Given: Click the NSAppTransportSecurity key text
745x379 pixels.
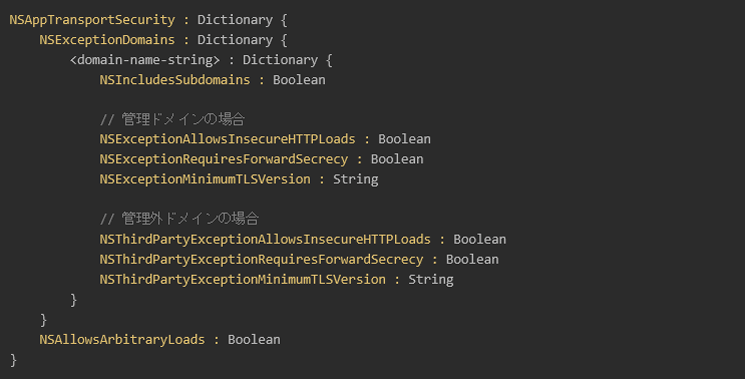Looking at the screenshot, I should tap(92, 20).
